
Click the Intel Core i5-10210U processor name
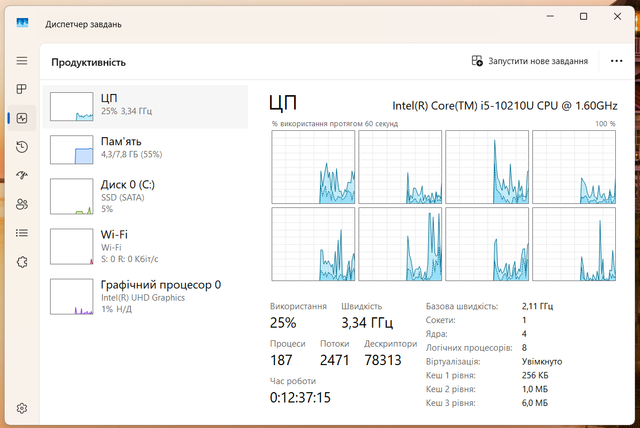(504, 106)
